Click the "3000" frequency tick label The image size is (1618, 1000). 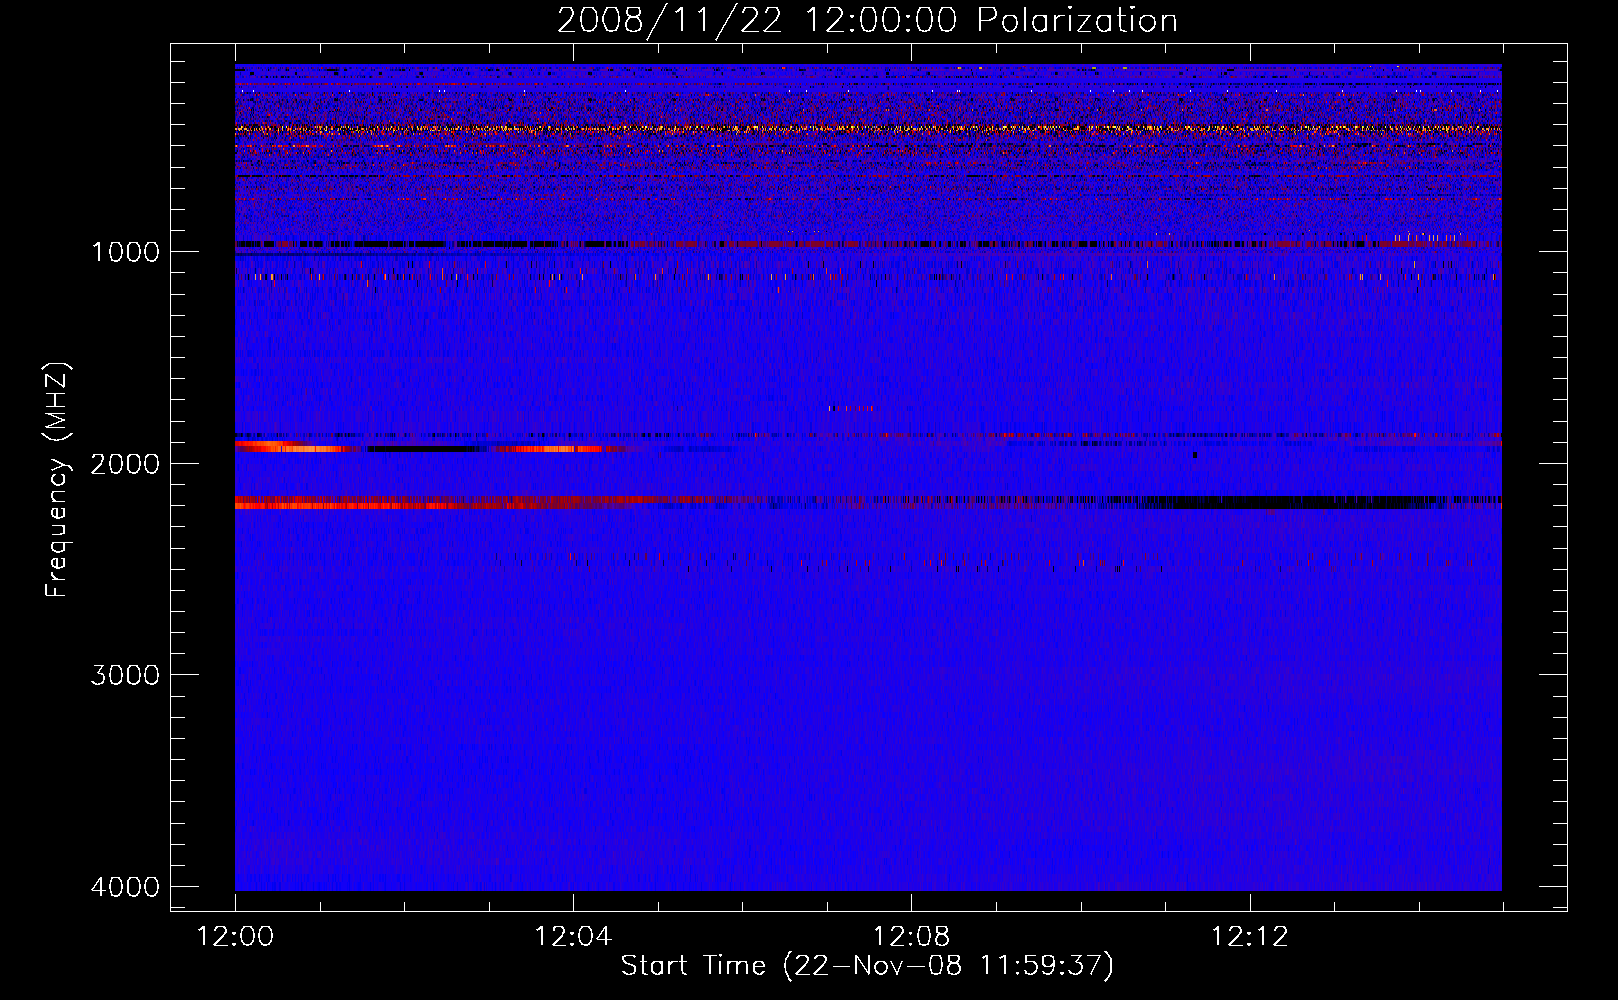(x=125, y=675)
